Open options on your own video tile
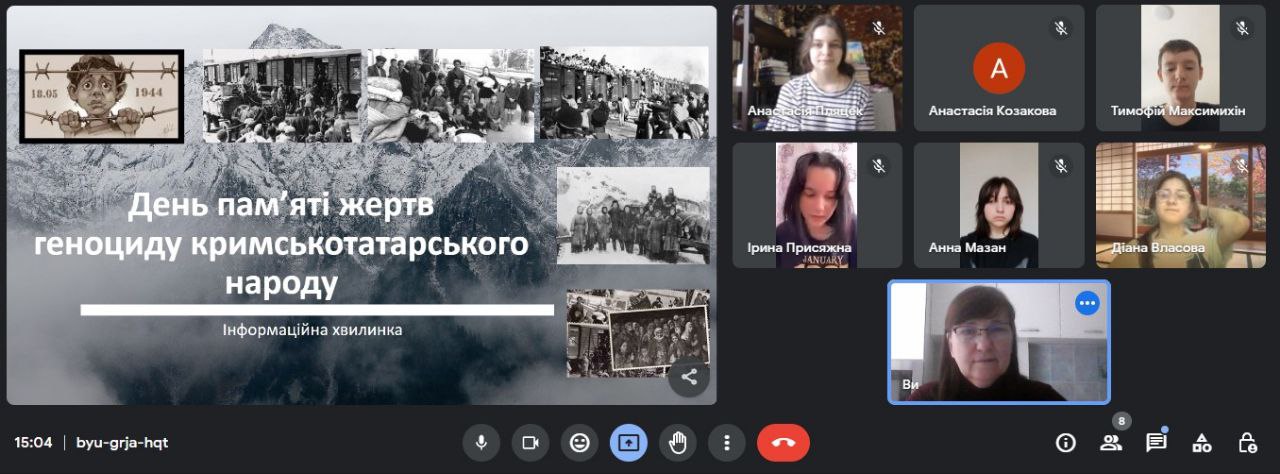Image resolution: width=1280 pixels, height=474 pixels. [x=1086, y=303]
